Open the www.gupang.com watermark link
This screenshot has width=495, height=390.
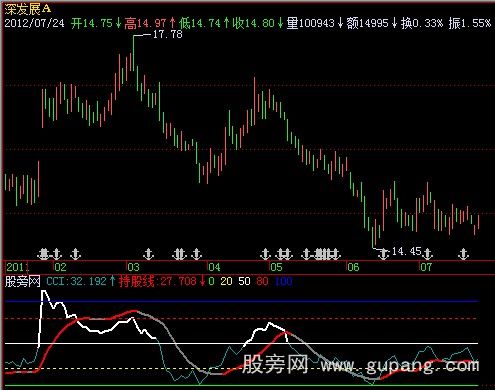(x=400, y=366)
